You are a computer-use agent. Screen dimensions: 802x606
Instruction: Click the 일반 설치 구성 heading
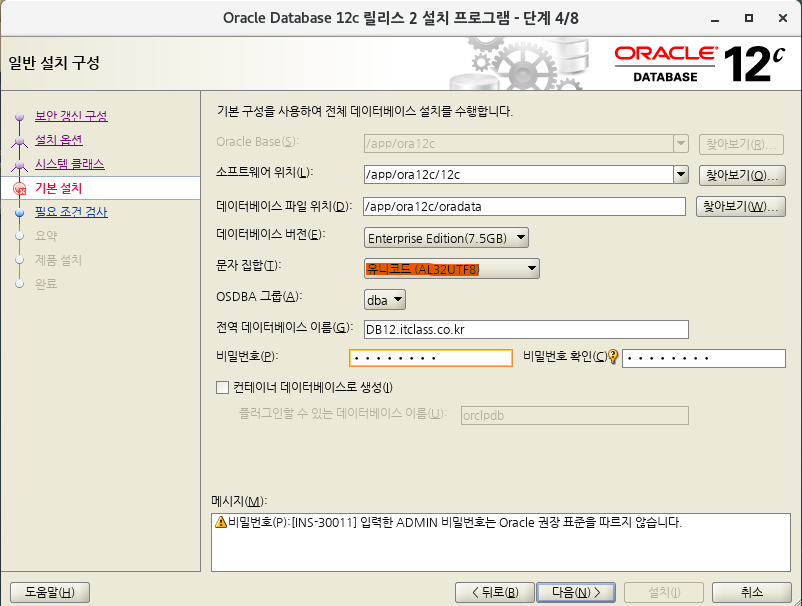pos(54,63)
